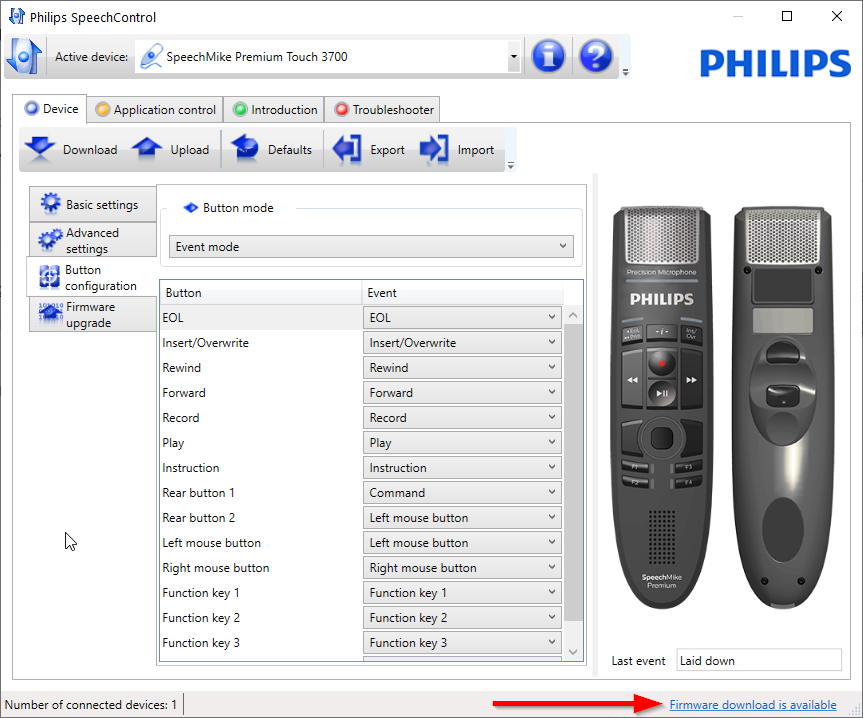Open the Active device dropdown
Viewport: 863px width, 718px height.
[514, 56]
